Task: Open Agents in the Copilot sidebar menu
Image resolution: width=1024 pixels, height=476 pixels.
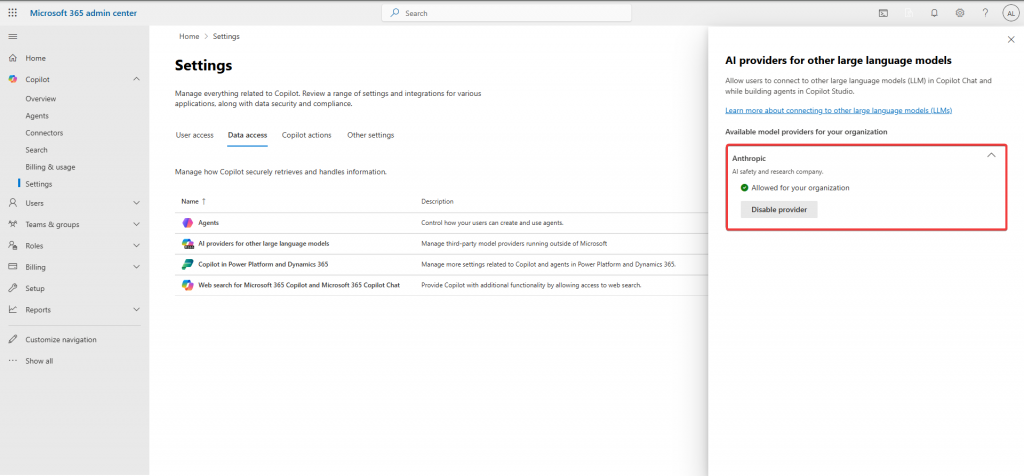Action: [x=37, y=116]
